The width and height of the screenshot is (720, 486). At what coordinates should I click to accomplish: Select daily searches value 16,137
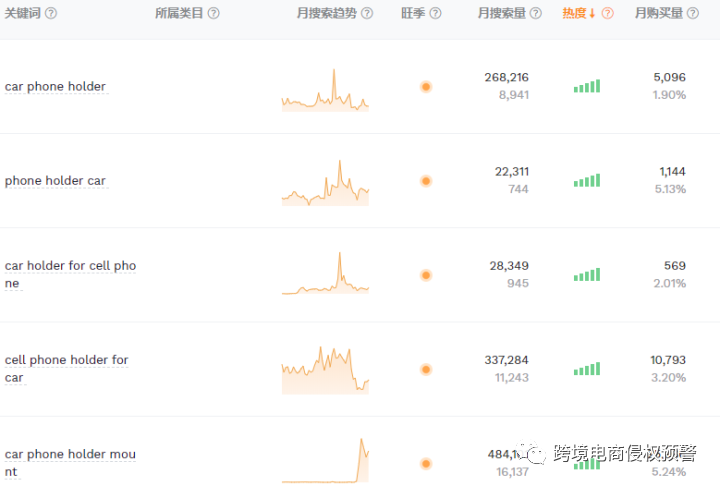pyautogui.click(x=512, y=472)
